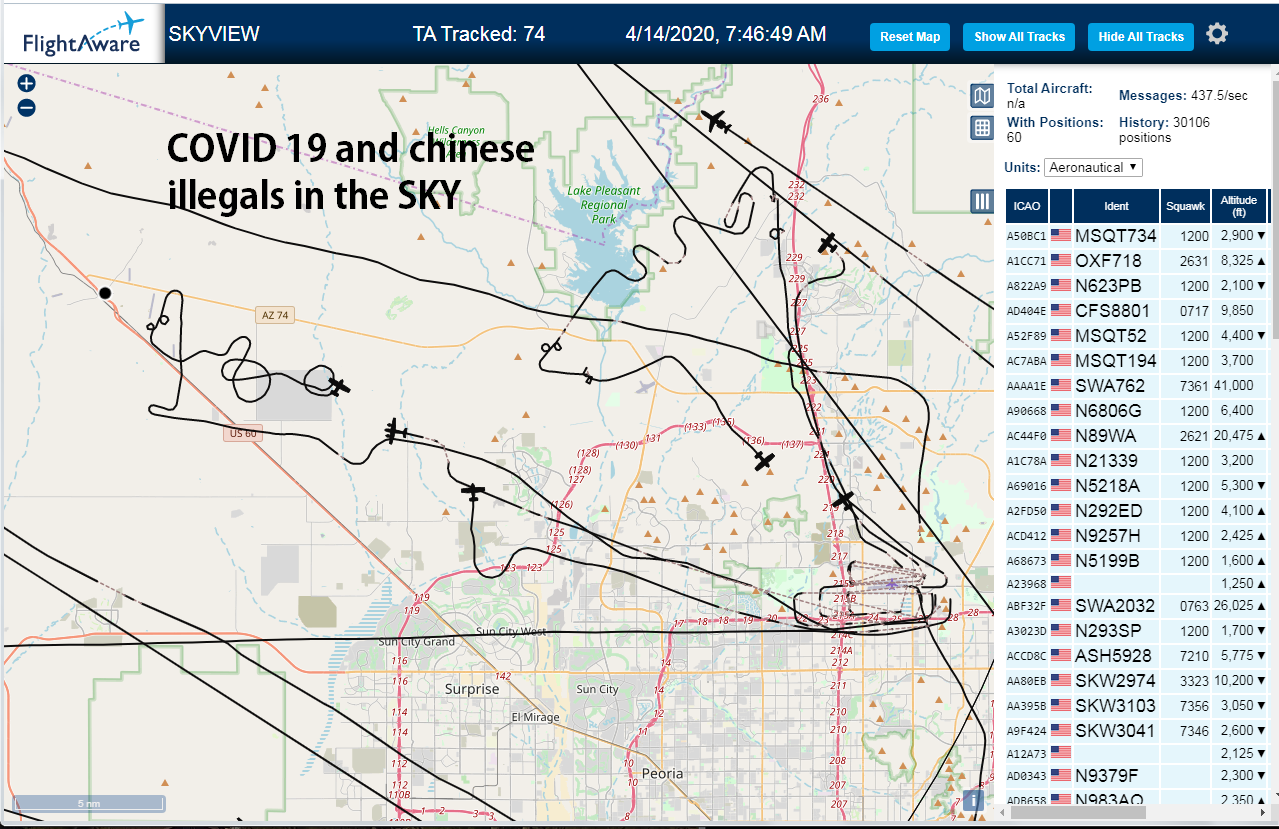Select the SKW2974 ident

coord(1115,681)
